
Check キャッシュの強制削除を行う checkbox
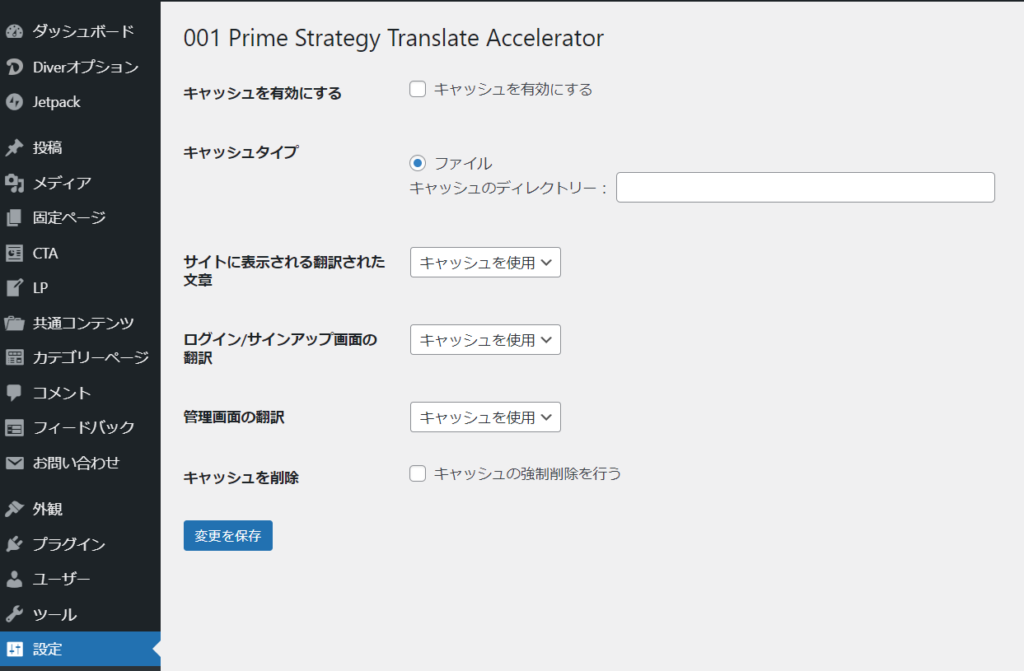point(417,473)
